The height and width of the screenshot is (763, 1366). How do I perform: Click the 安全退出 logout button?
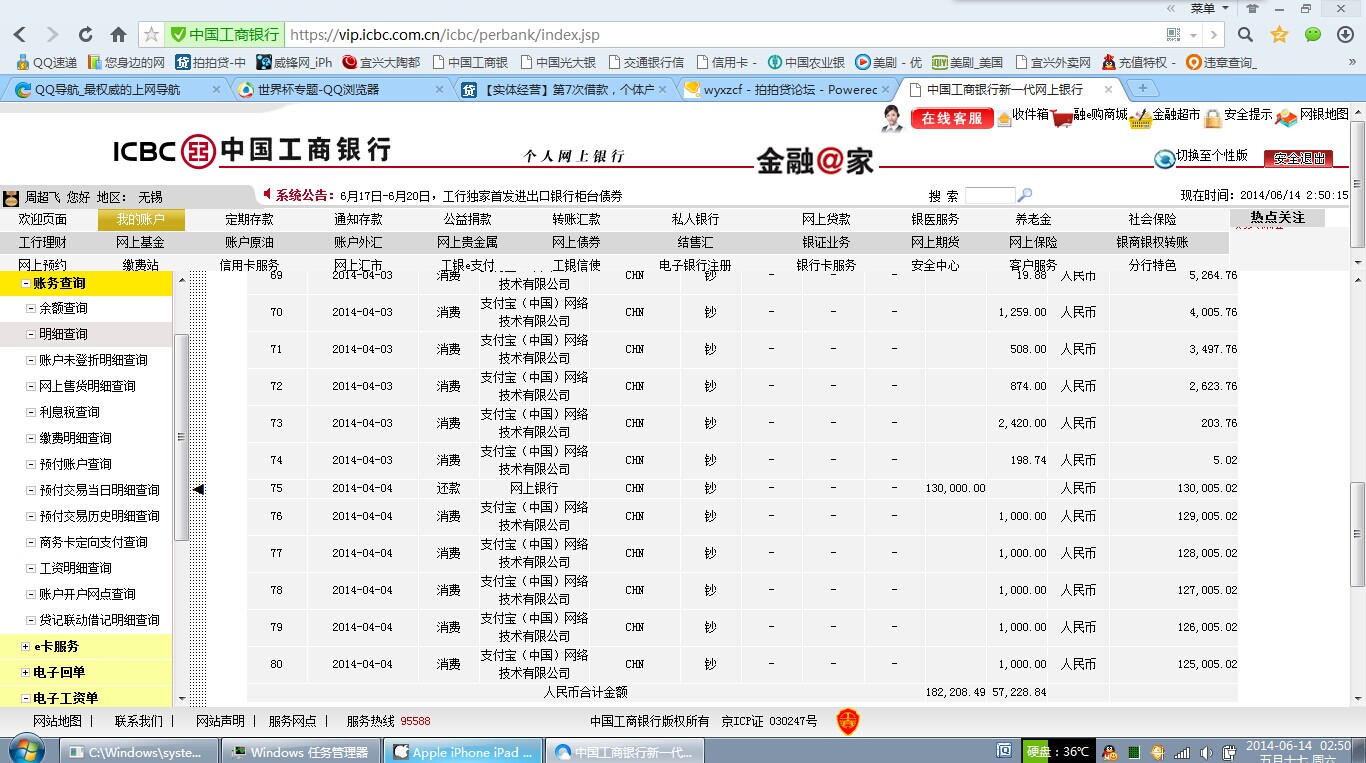click(x=1298, y=158)
